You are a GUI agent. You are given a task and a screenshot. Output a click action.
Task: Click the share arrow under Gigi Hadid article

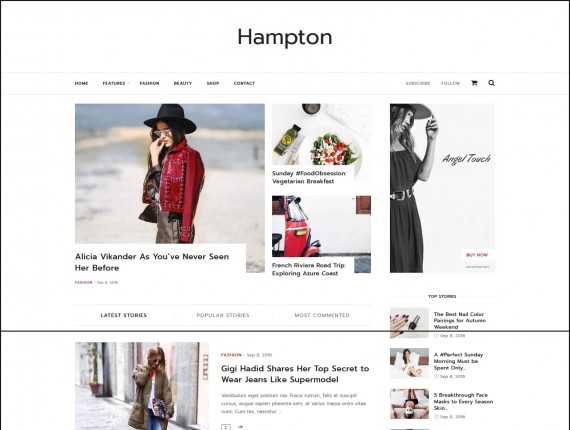click(240, 427)
